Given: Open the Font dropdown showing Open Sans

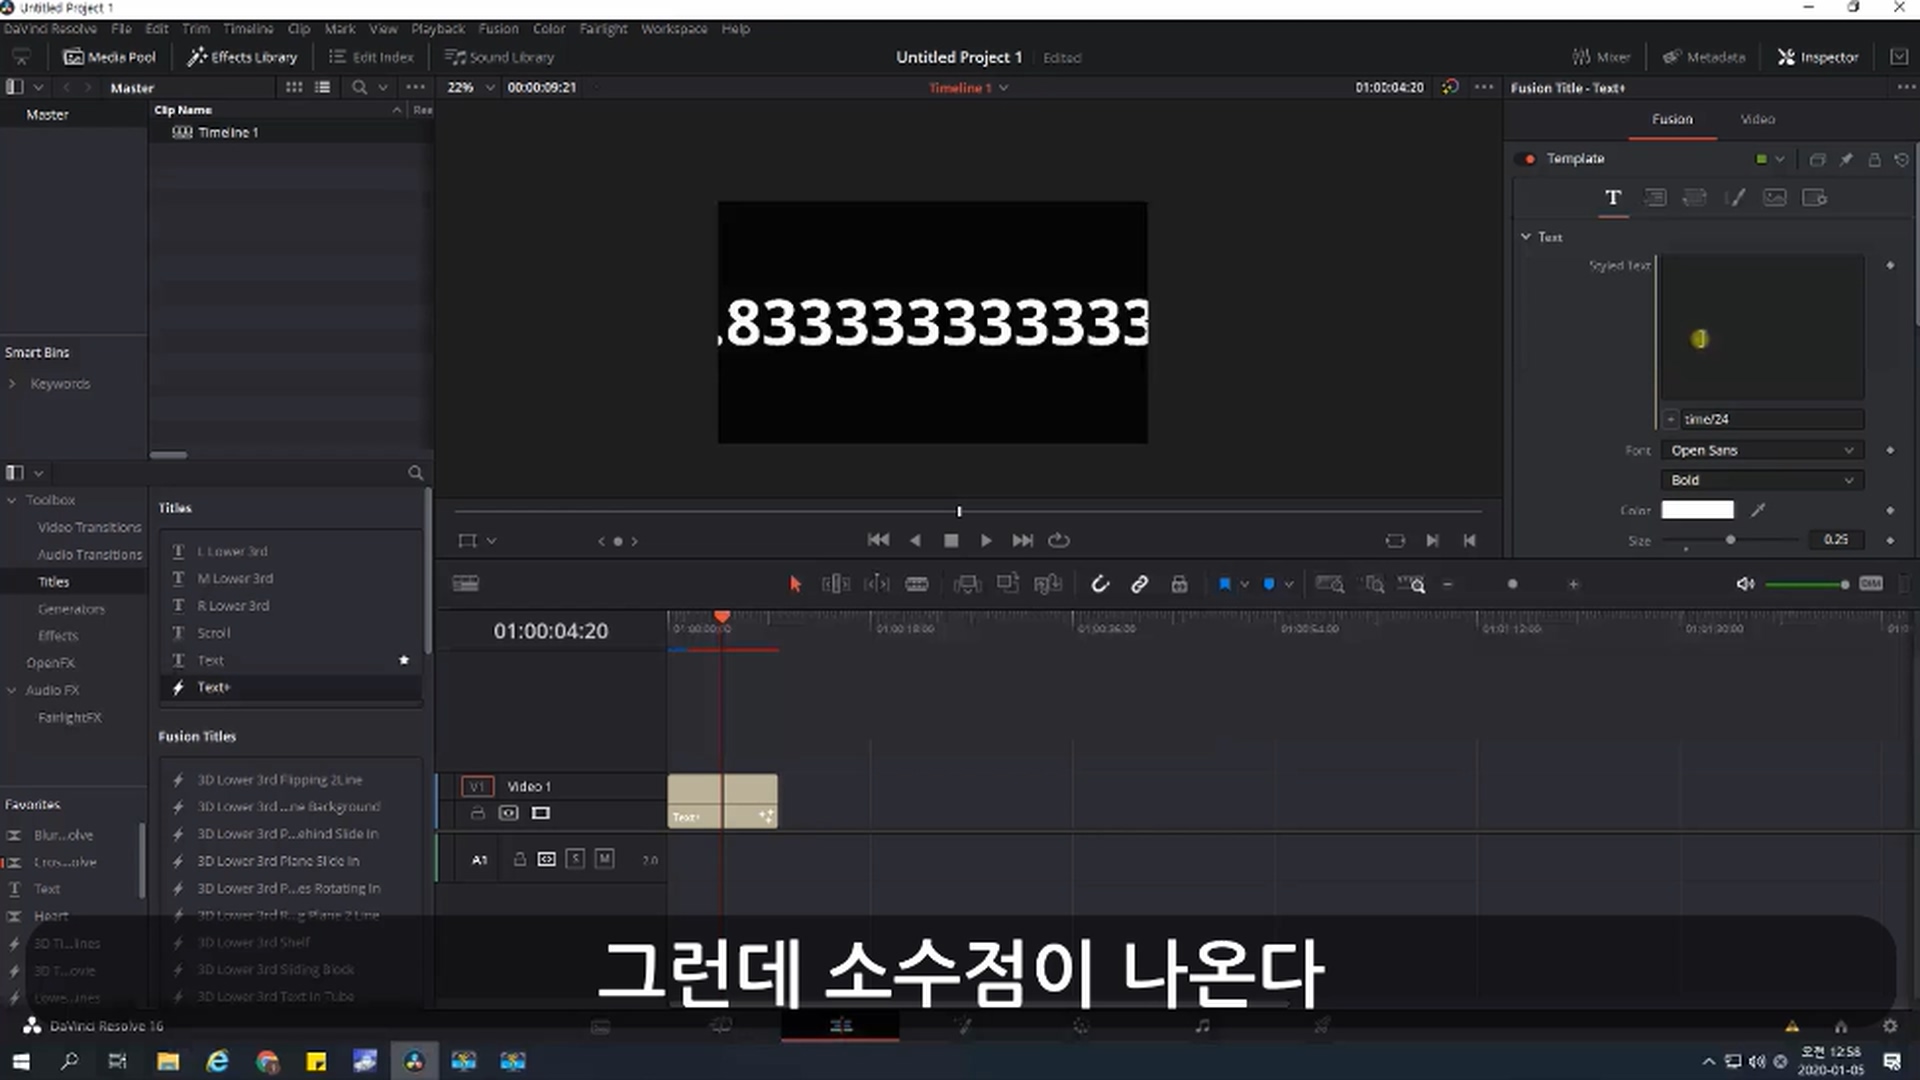Looking at the screenshot, I should tap(1761, 450).
